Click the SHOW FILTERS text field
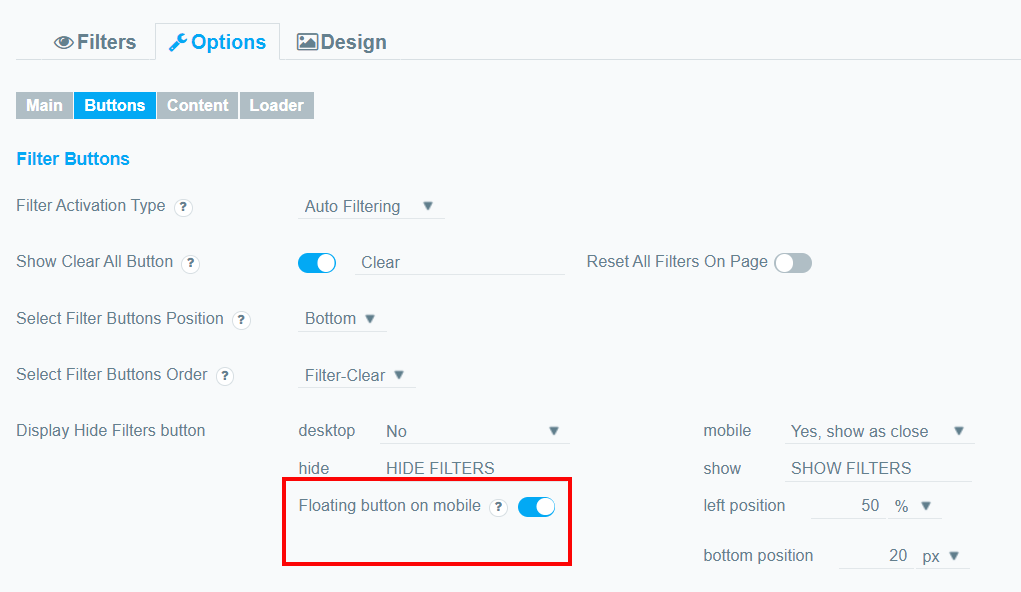 point(878,468)
